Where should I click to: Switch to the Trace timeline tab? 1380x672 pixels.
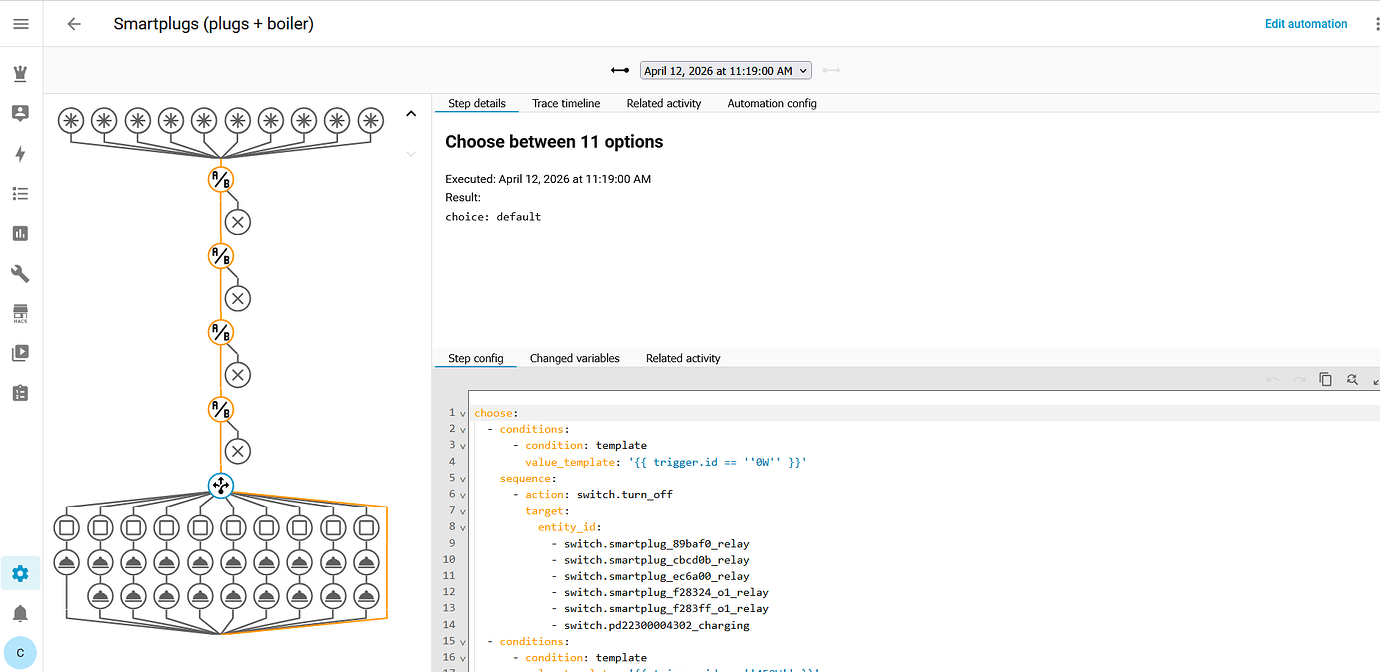[x=566, y=103]
